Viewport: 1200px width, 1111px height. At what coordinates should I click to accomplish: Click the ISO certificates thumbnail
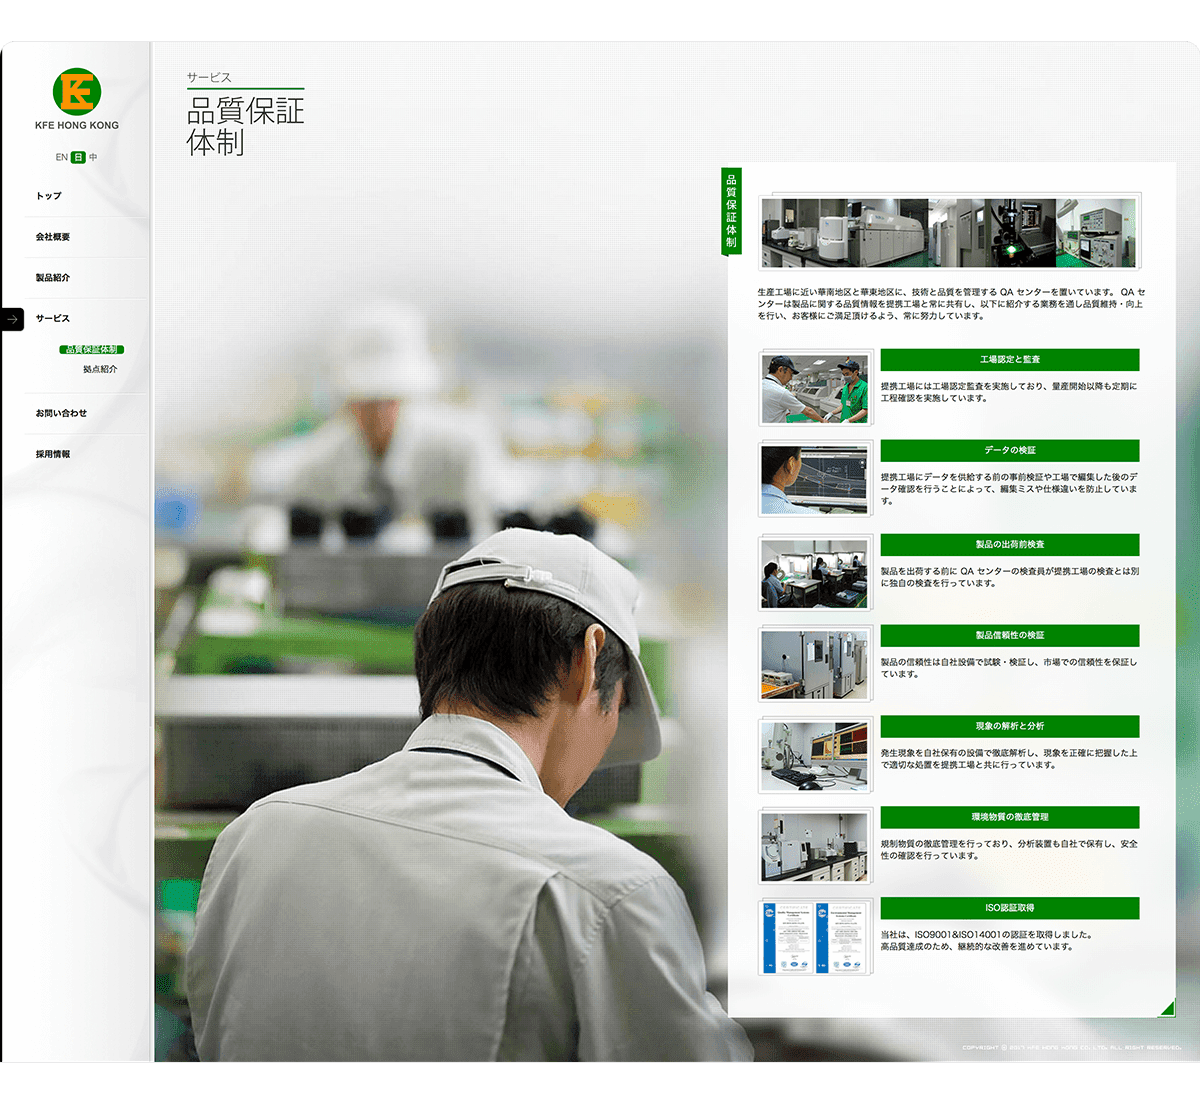pyautogui.click(x=815, y=937)
